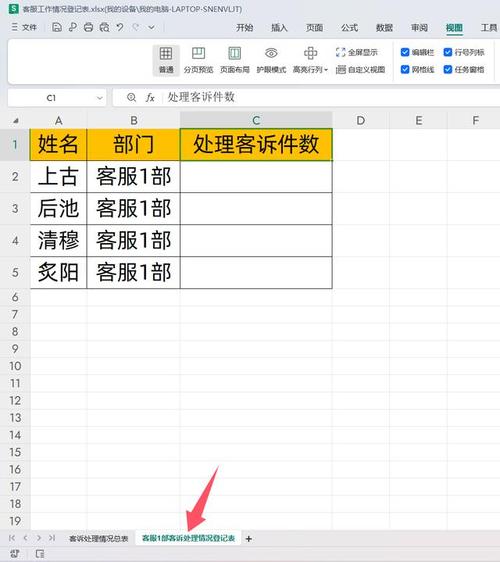Select the 视图 ribbon tab
500x562 pixels.
coord(454,28)
